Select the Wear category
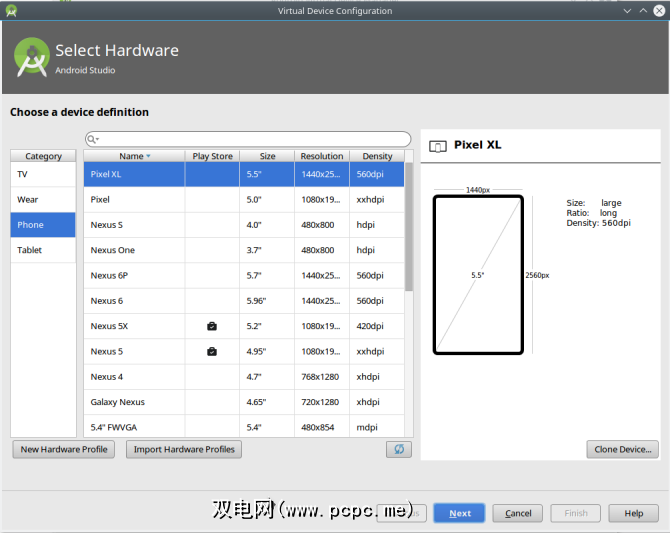Screen dimensions: 670x533 (43, 199)
